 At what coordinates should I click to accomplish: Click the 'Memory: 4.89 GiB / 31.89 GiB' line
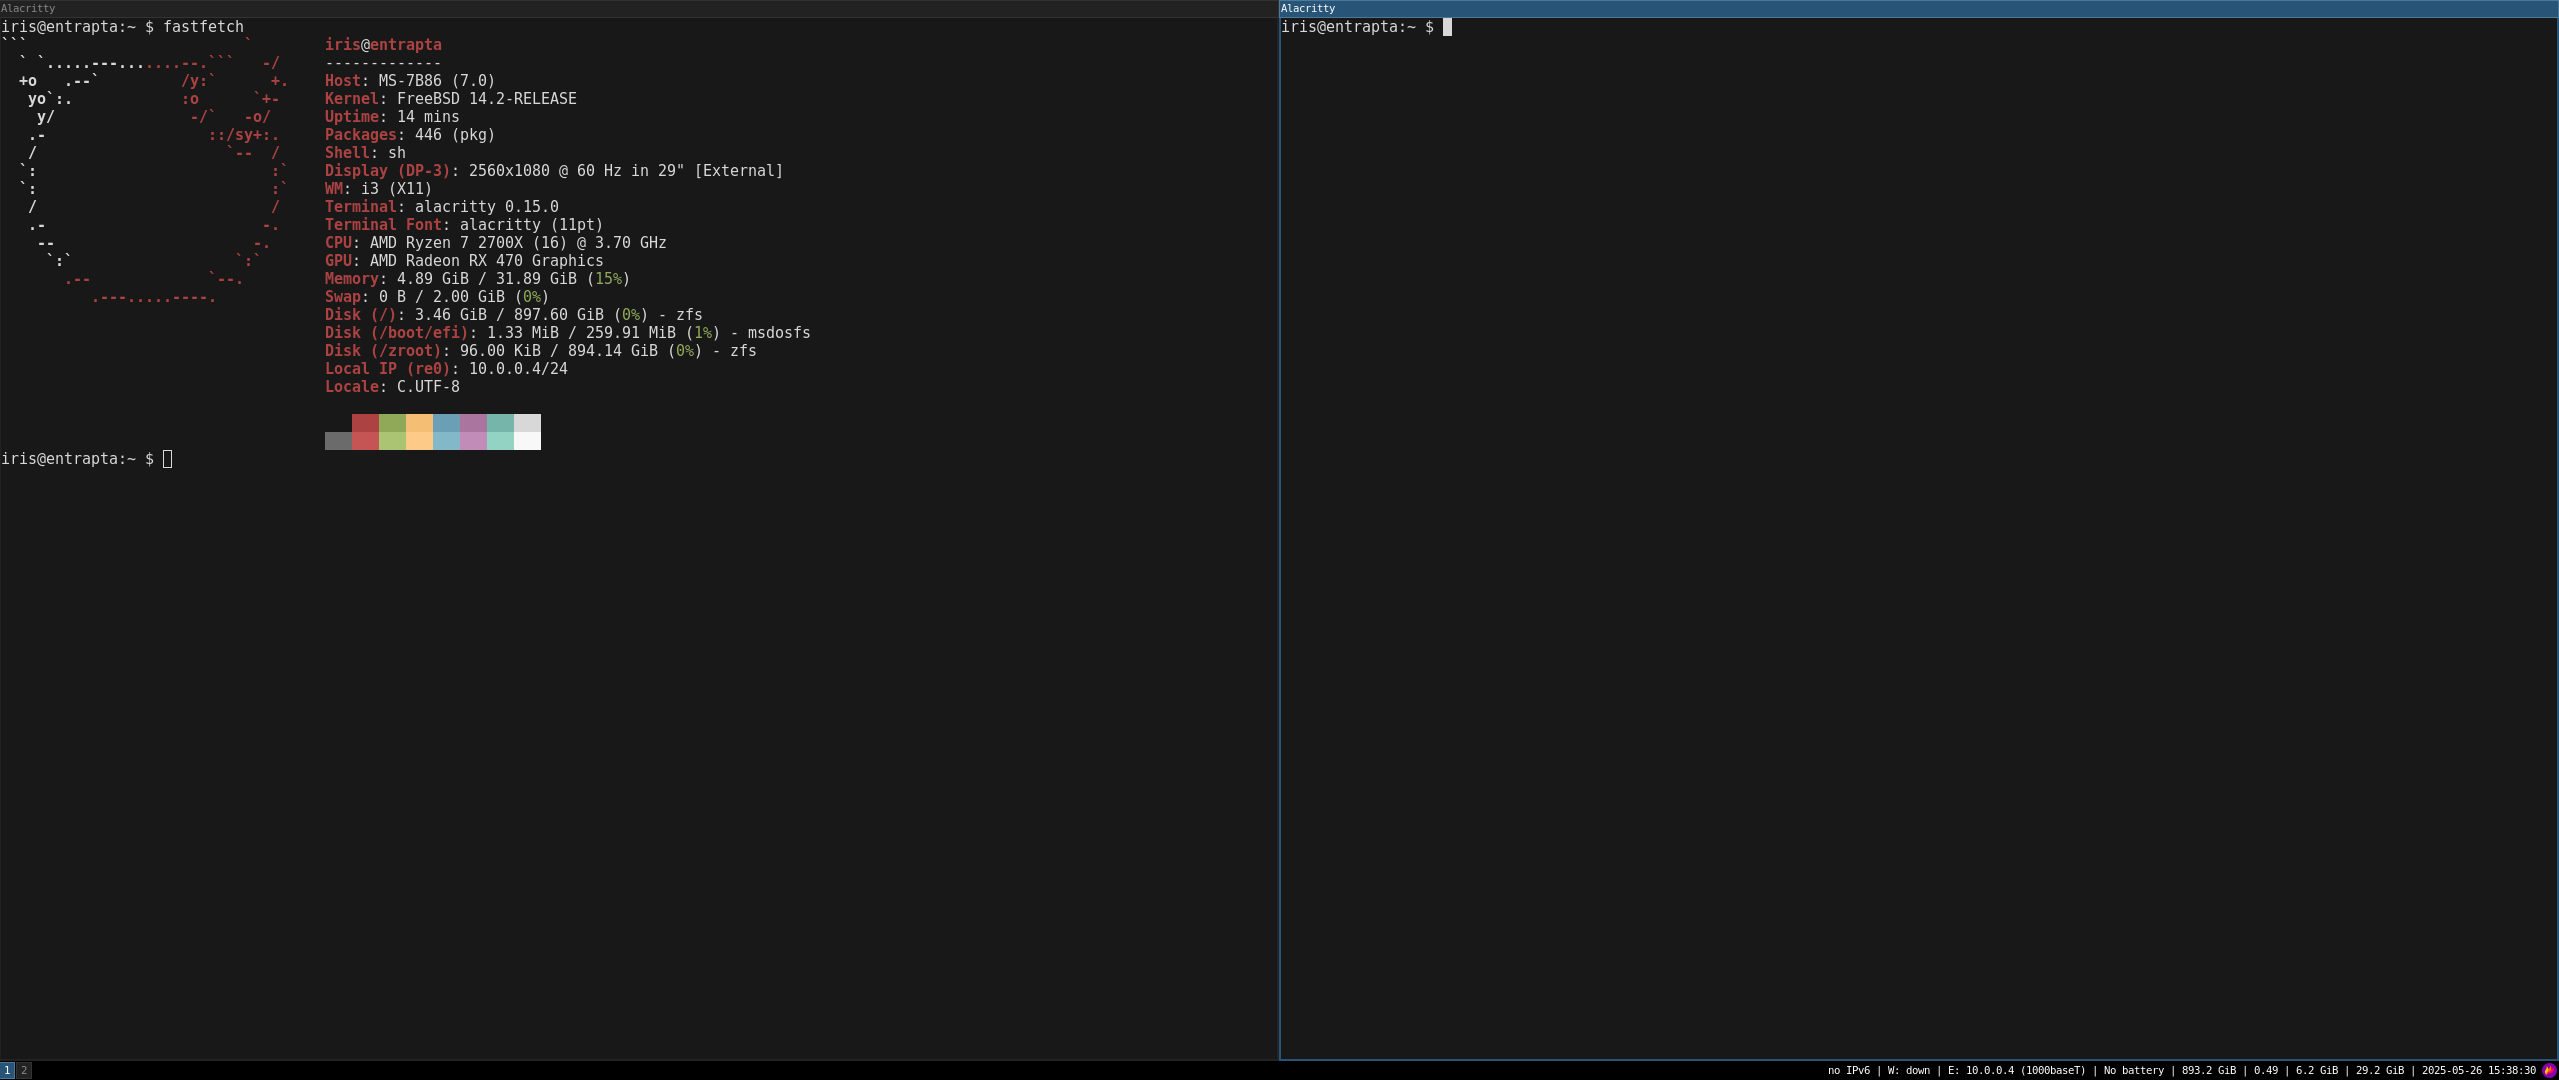point(478,279)
